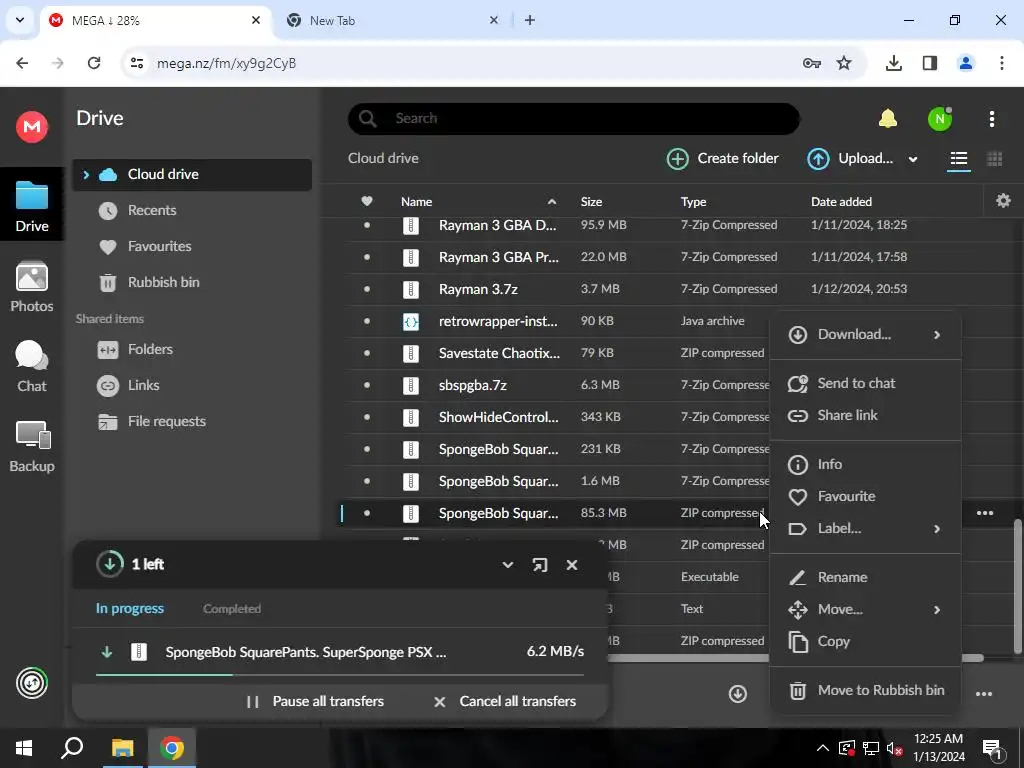The width and height of the screenshot is (1024, 768).
Task: Open shared Folders
Action: 150,349
